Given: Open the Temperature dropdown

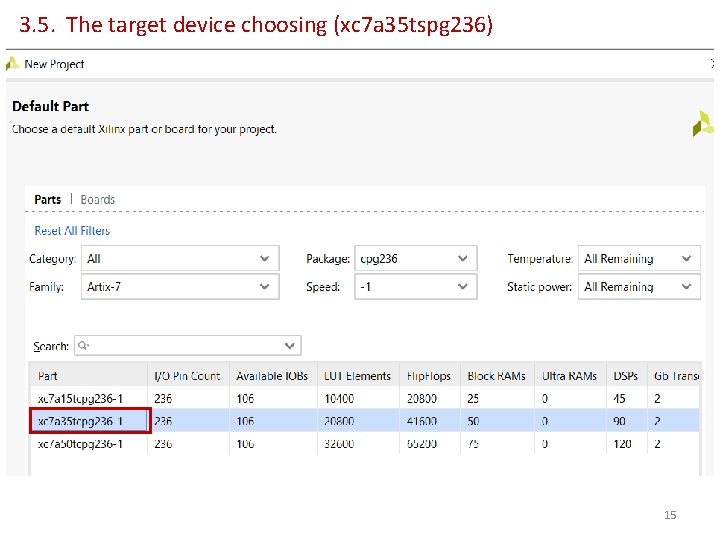Looking at the screenshot, I should [x=639, y=259].
